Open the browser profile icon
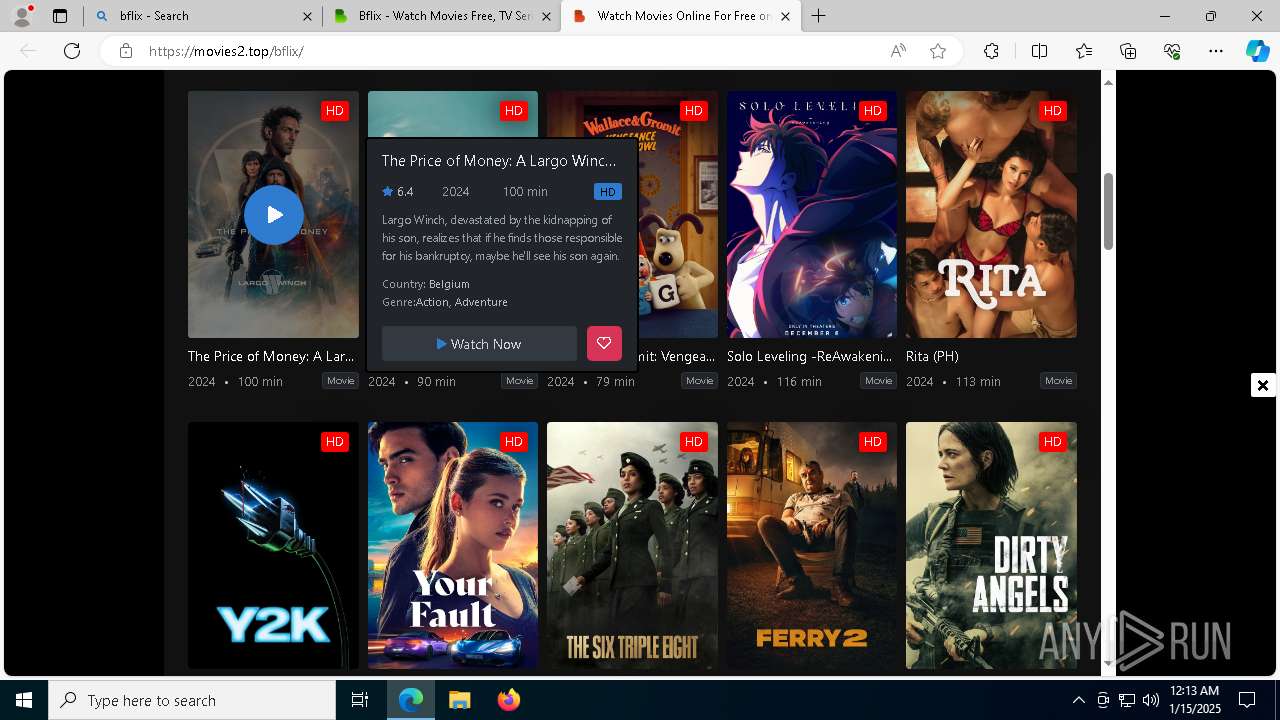The image size is (1280, 720). point(22,16)
